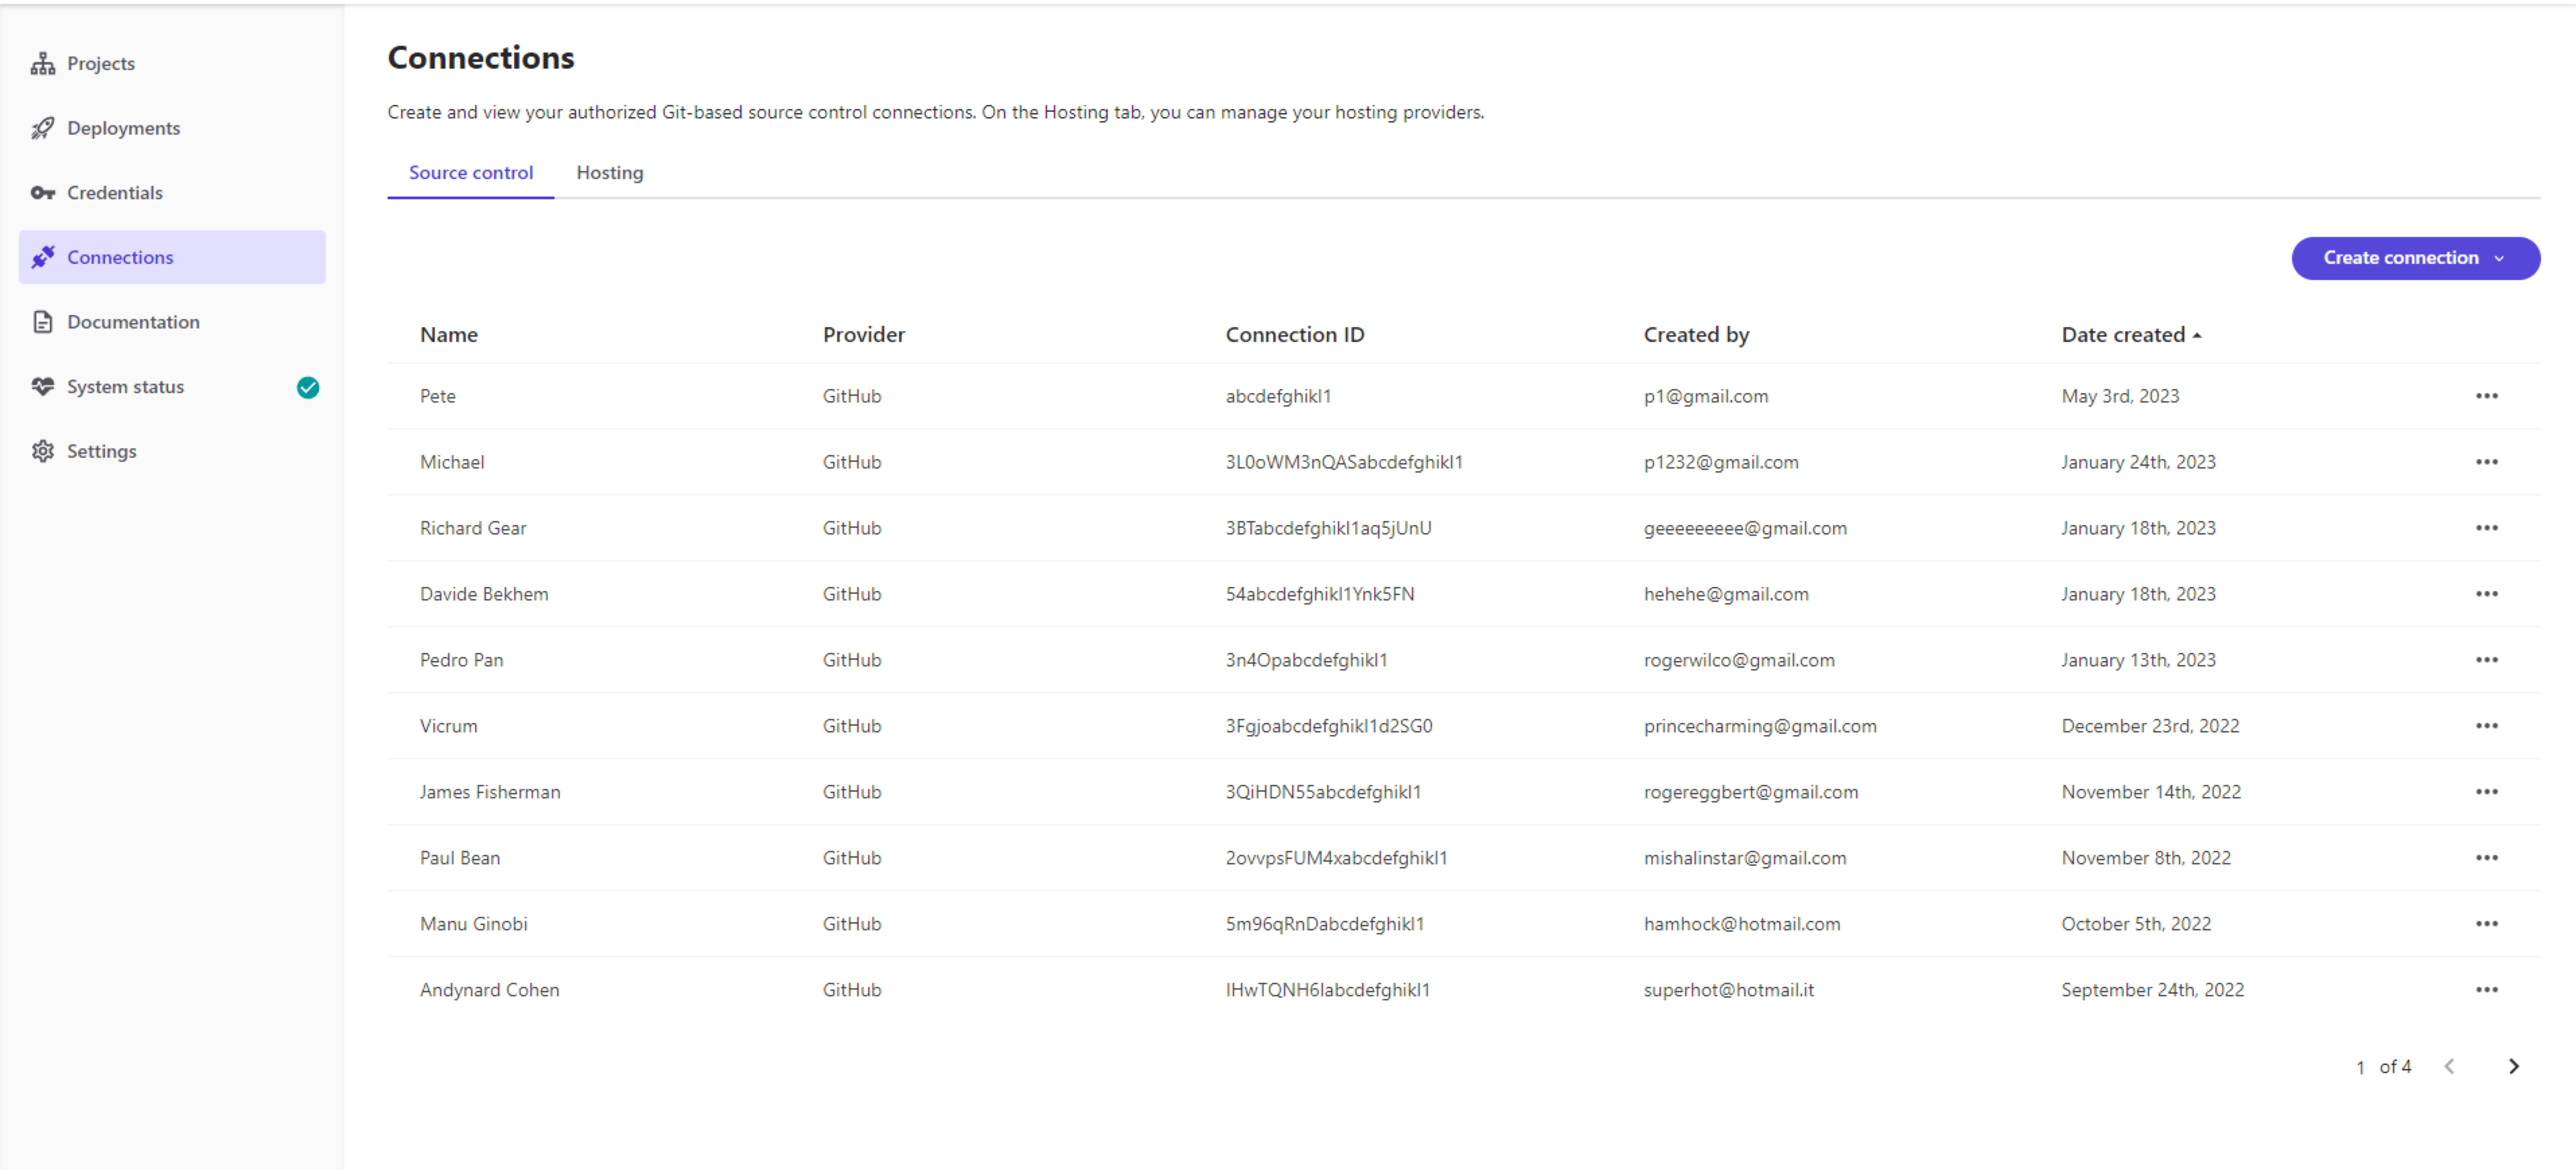Open more options for Vicrum connection
The image size is (2576, 1170).
click(2486, 726)
